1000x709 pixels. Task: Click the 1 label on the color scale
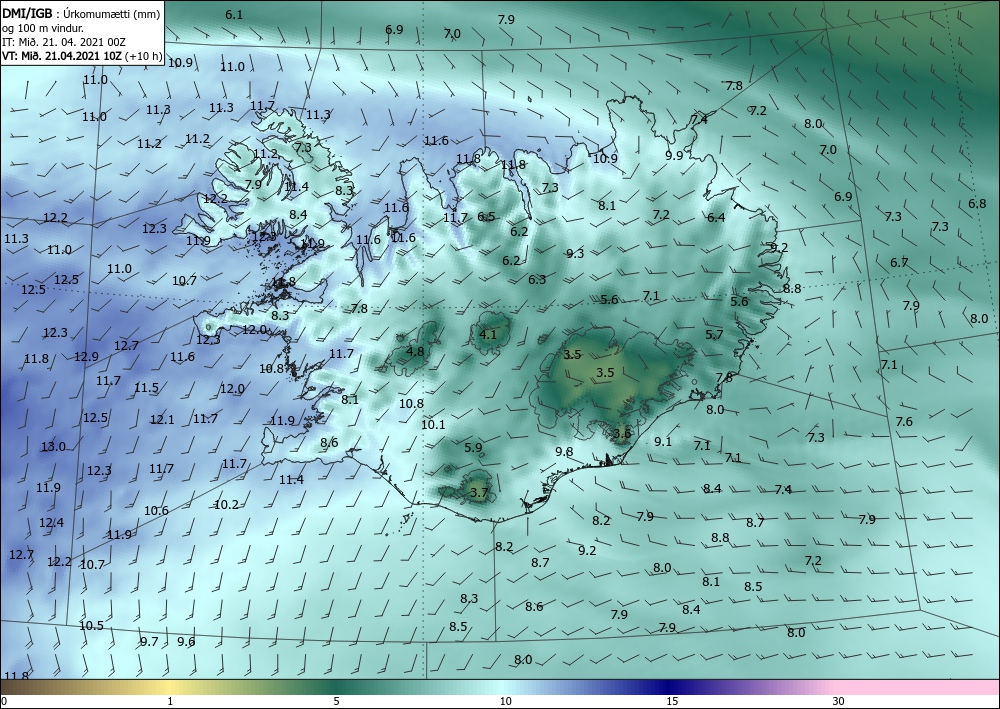(x=170, y=701)
